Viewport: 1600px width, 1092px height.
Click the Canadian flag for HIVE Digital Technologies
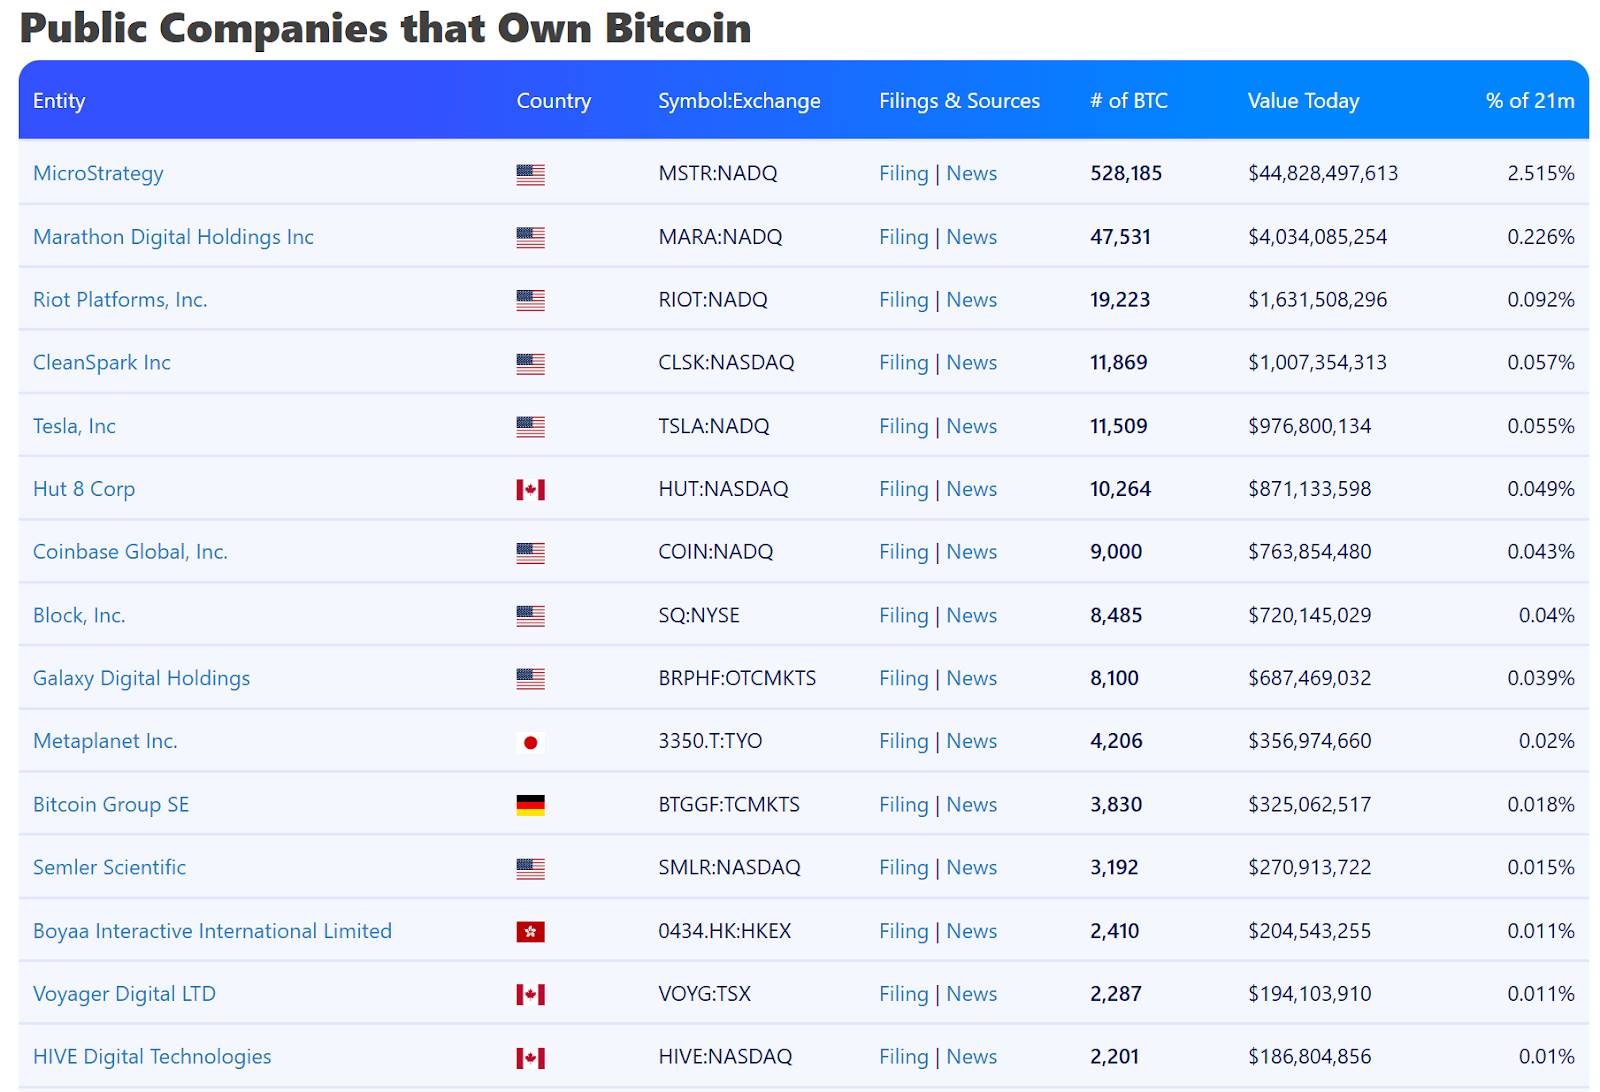(x=530, y=1058)
